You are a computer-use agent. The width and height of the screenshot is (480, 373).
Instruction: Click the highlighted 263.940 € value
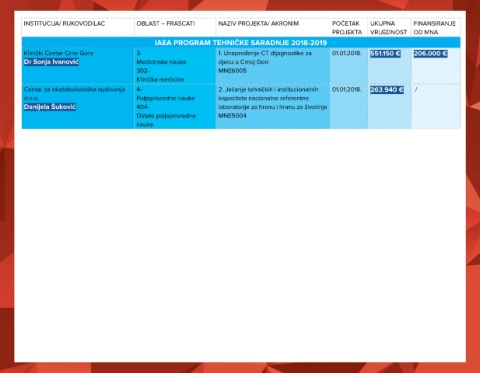point(387,89)
